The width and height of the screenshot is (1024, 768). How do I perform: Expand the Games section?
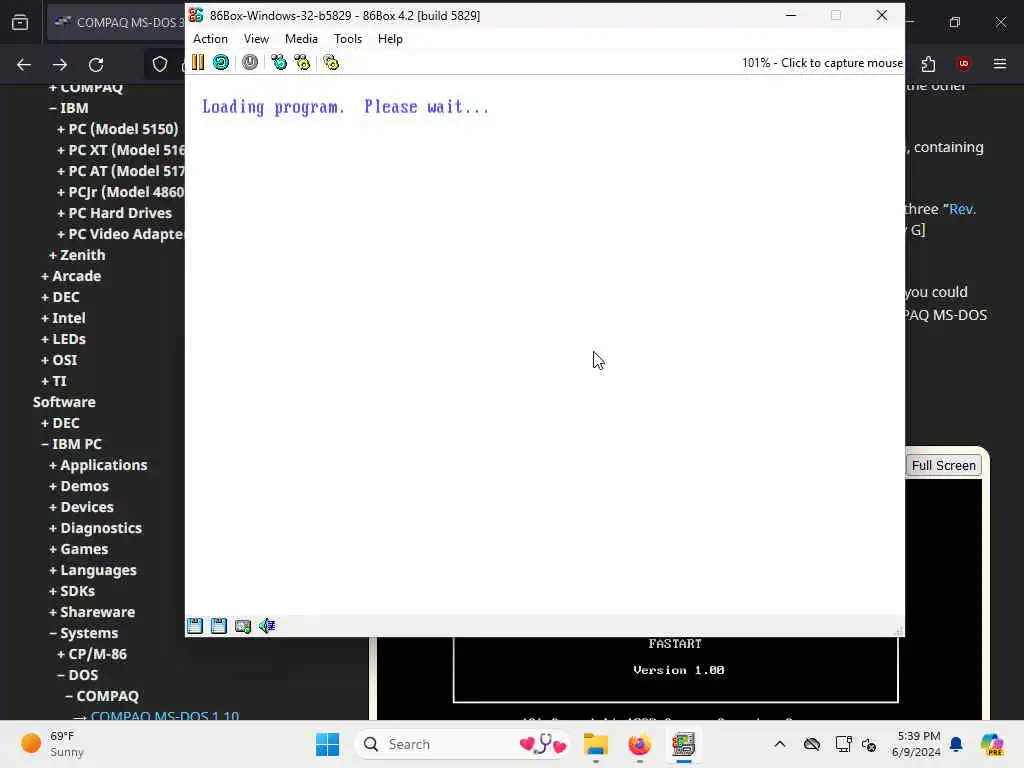(x=78, y=549)
